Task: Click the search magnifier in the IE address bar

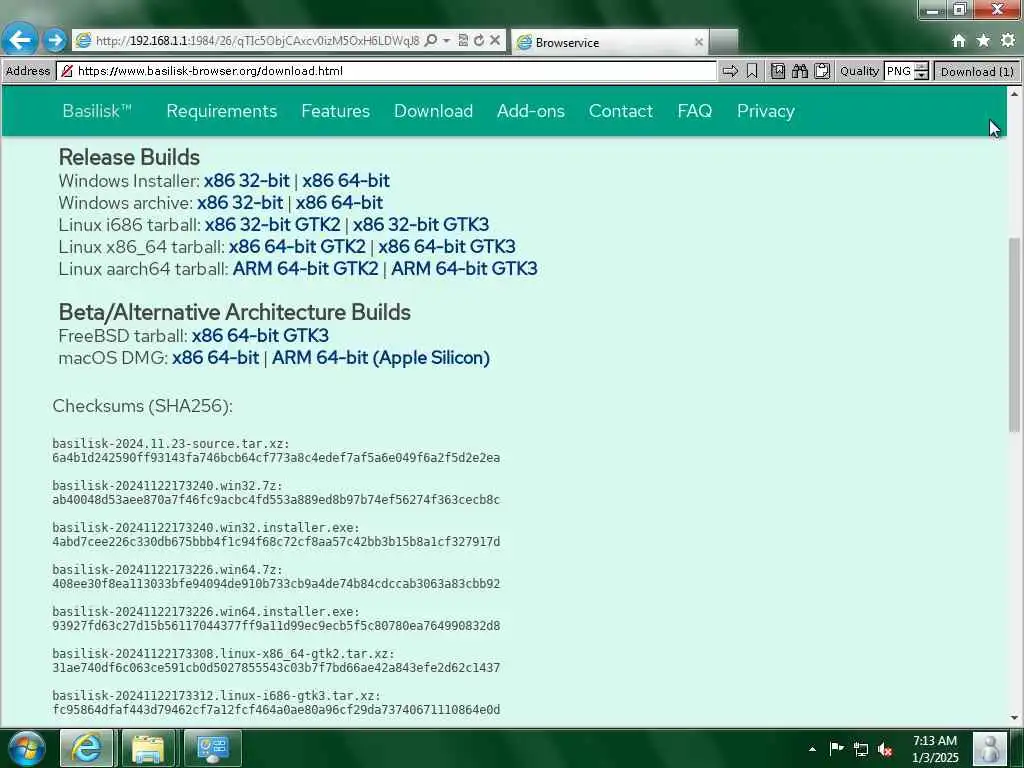Action: (430, 40)
